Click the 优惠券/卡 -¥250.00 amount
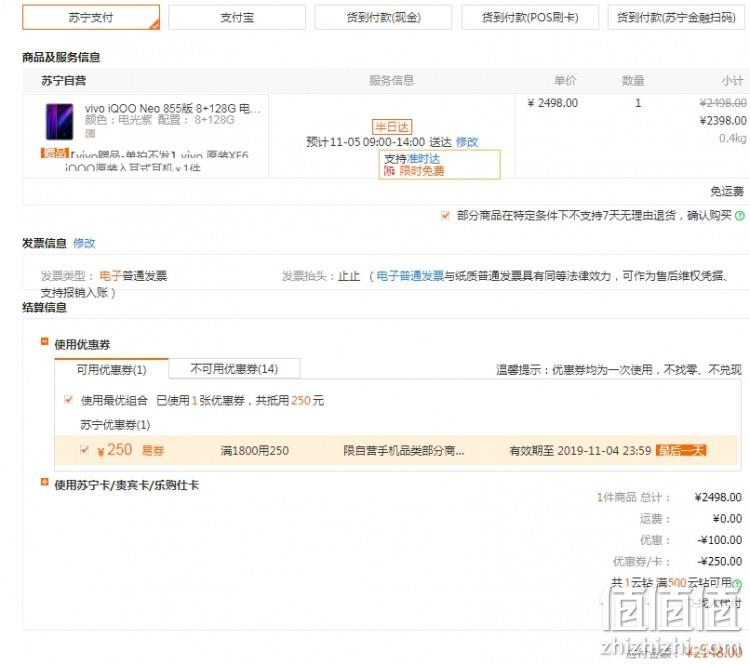Screen dimensions: 750x664 [x=719, y=561]
